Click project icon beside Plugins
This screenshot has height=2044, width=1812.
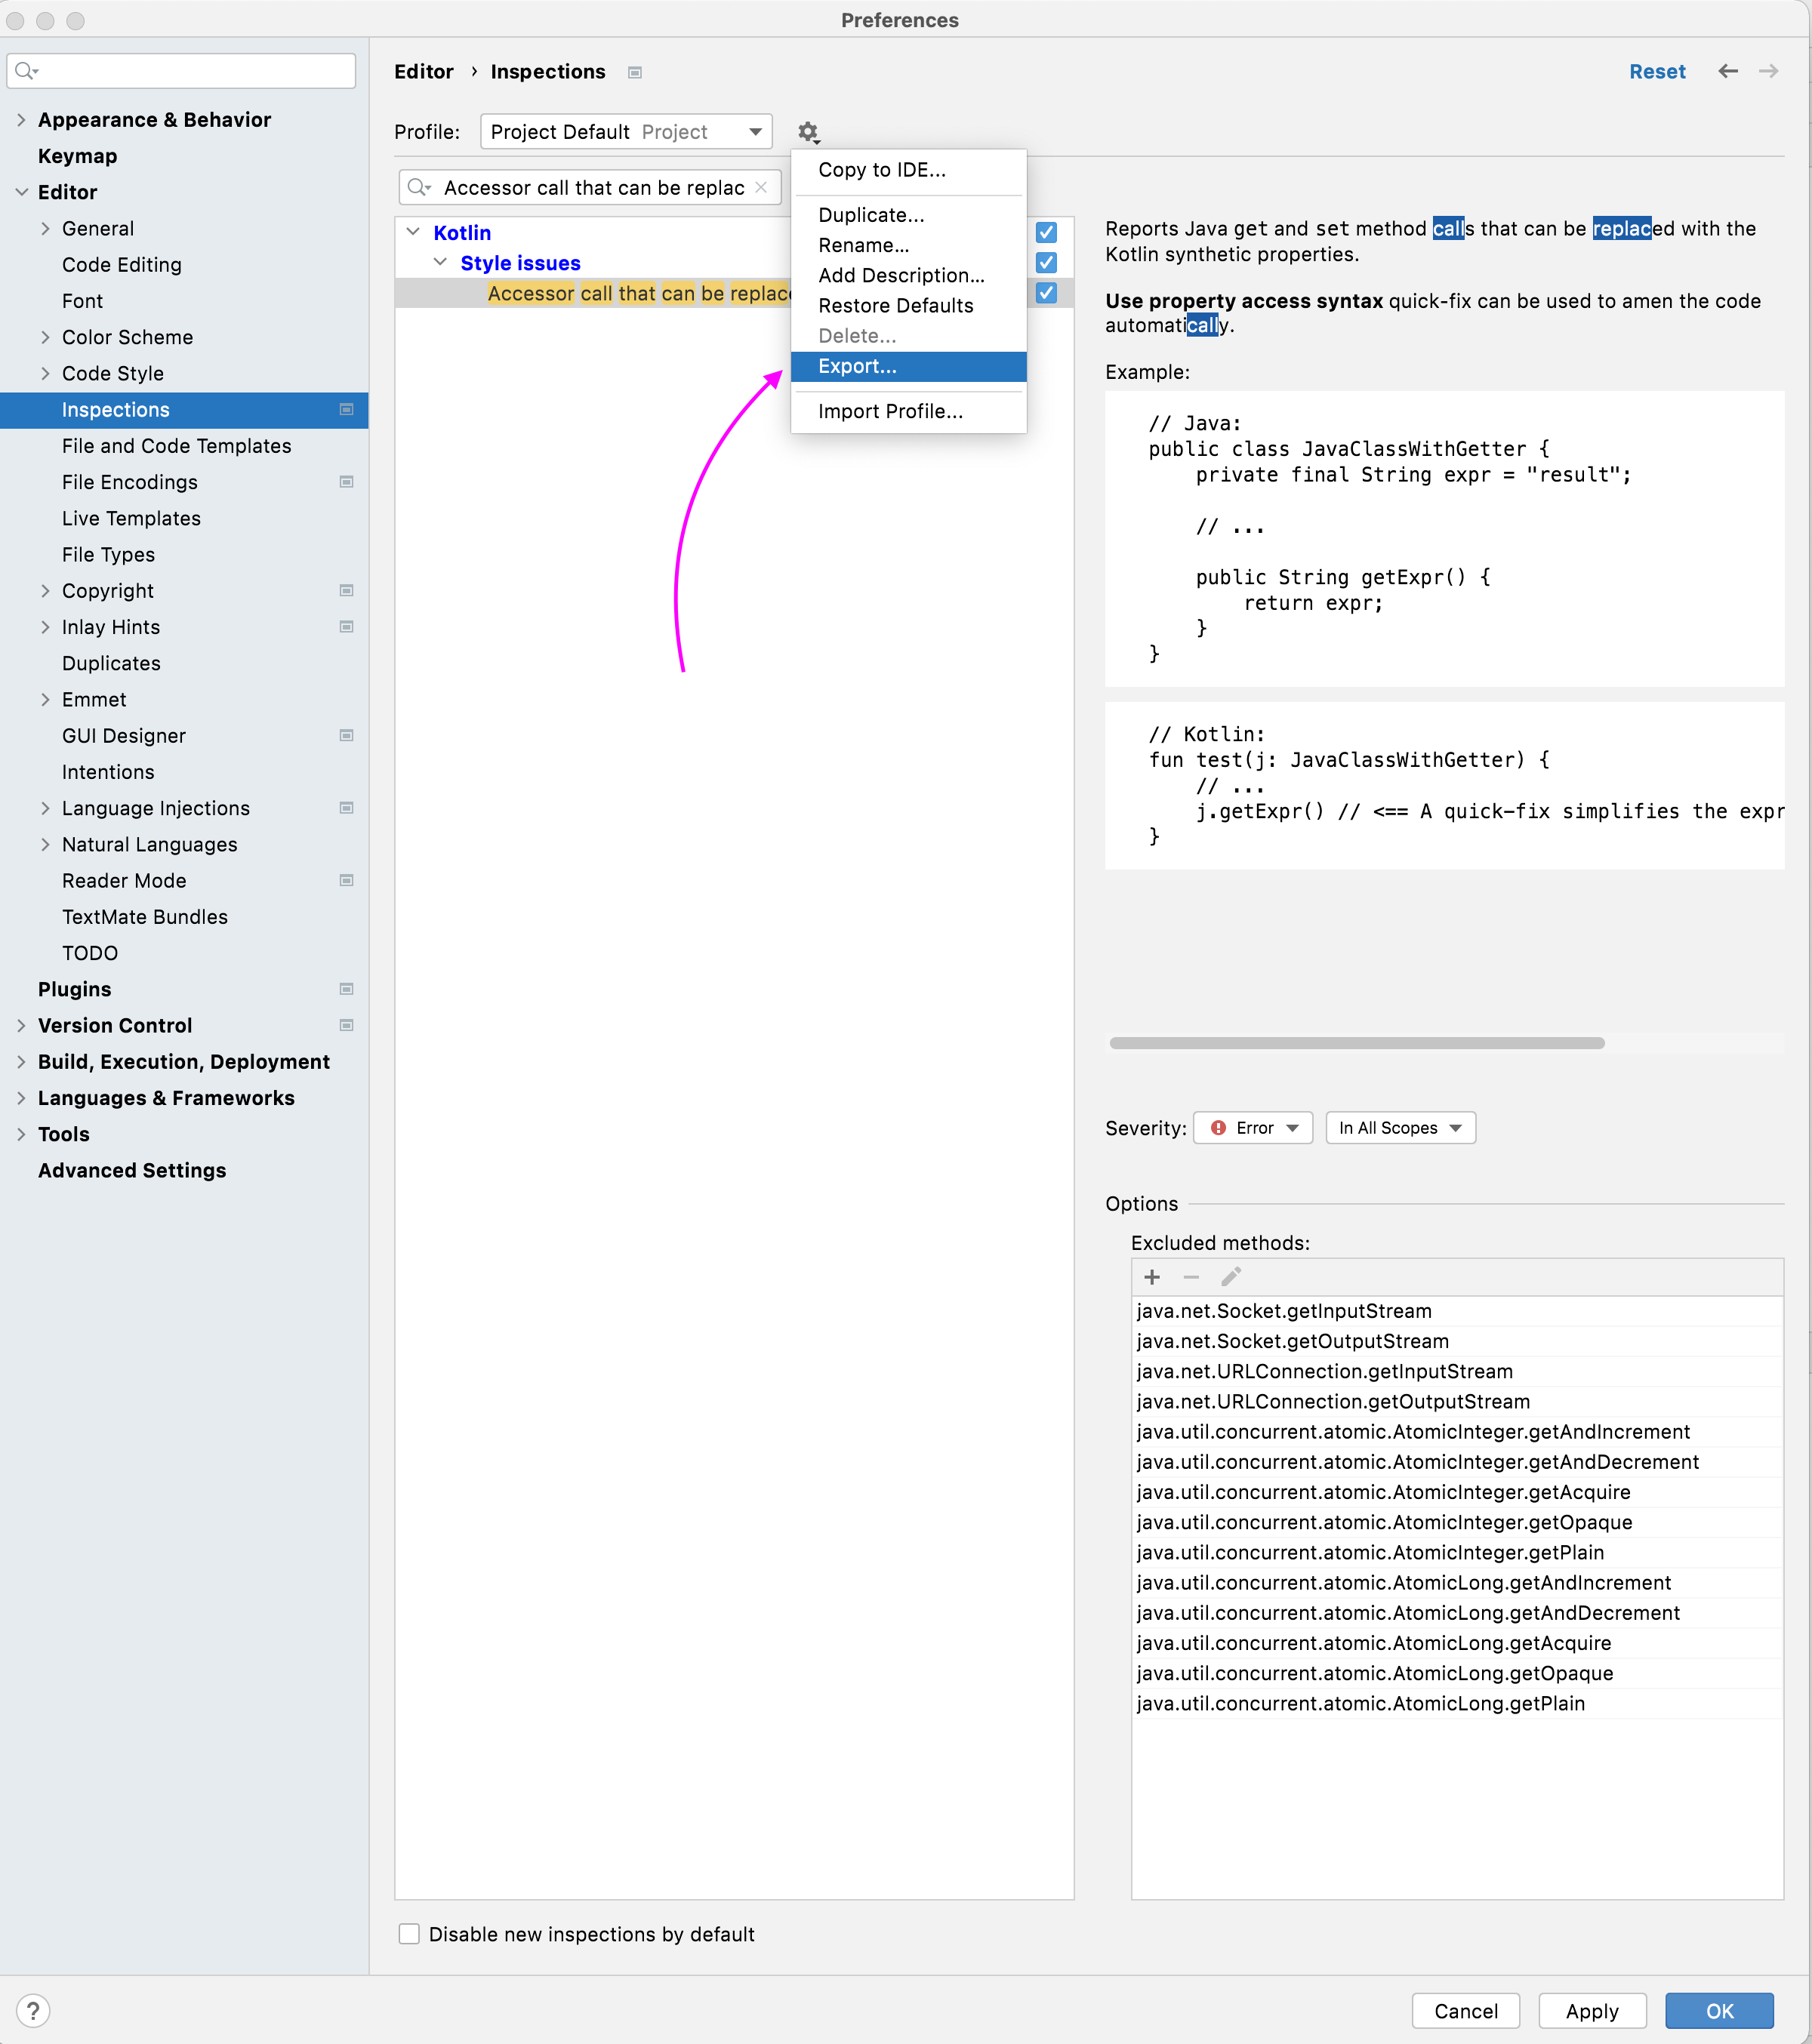pos(347,989)
